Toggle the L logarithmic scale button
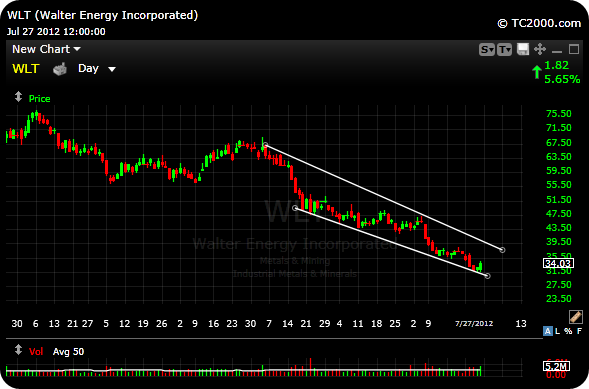This screenshot has width=589, height=389. 557,331
